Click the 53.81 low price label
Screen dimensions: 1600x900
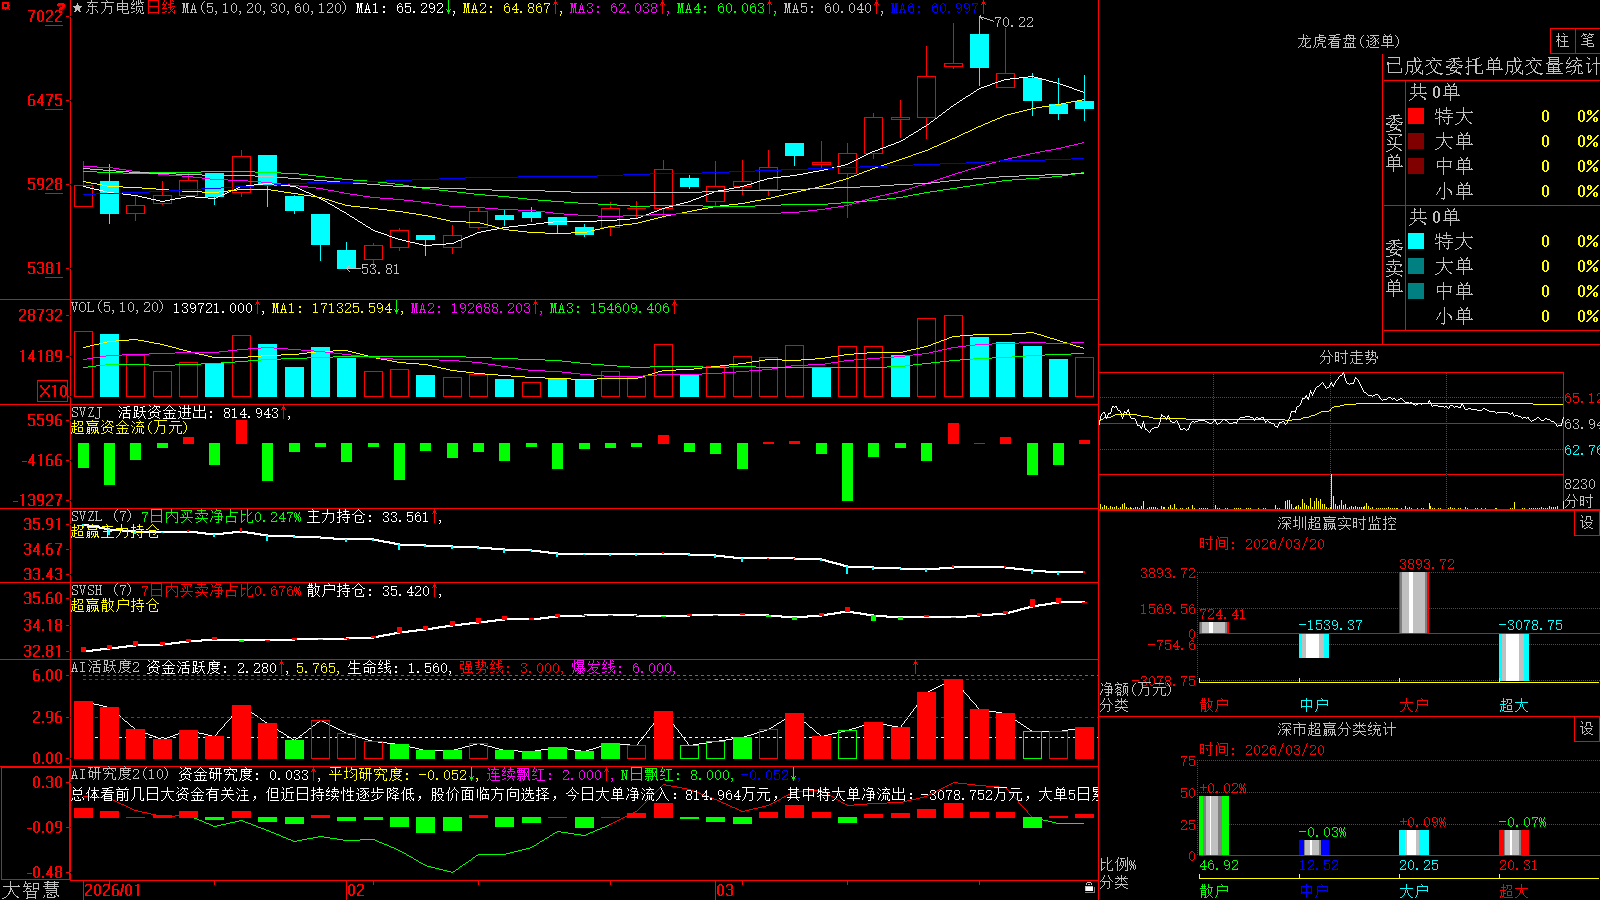pos(380,269)
